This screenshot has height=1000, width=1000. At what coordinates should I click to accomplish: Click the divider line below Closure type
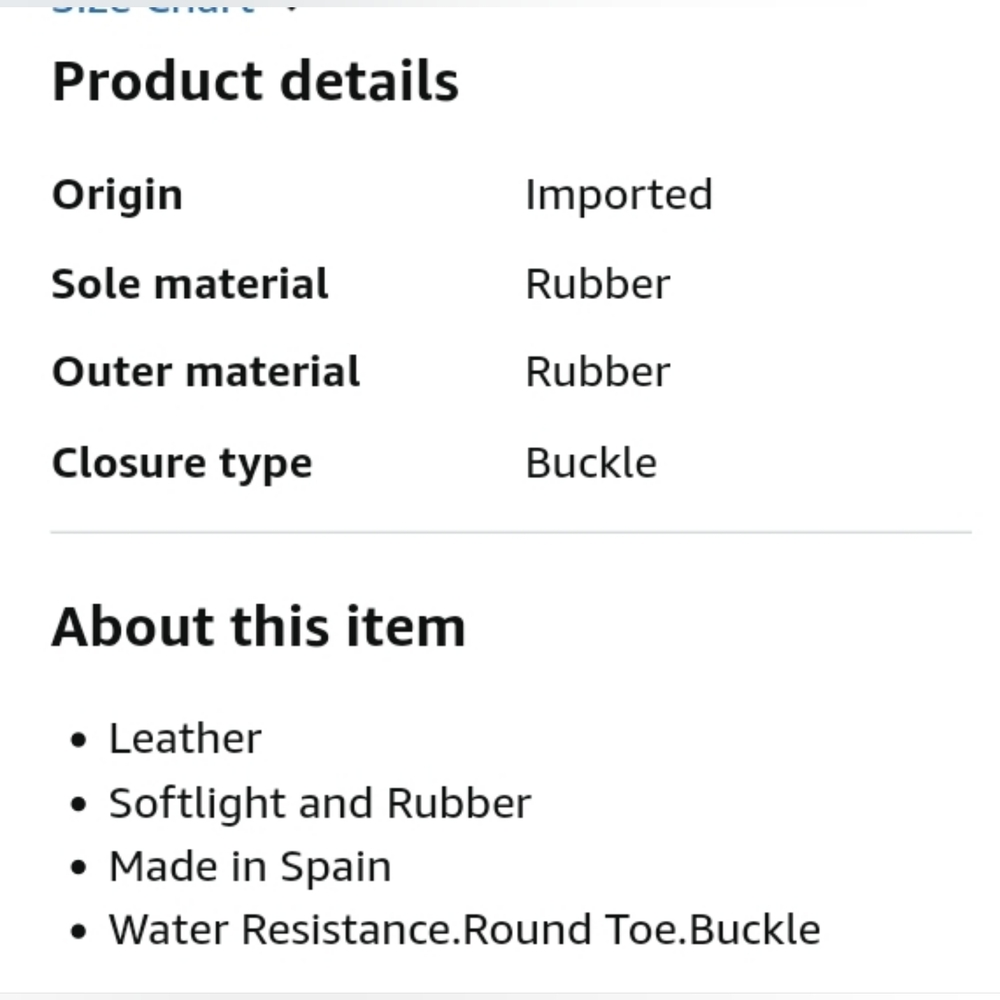tap(511, 531)
